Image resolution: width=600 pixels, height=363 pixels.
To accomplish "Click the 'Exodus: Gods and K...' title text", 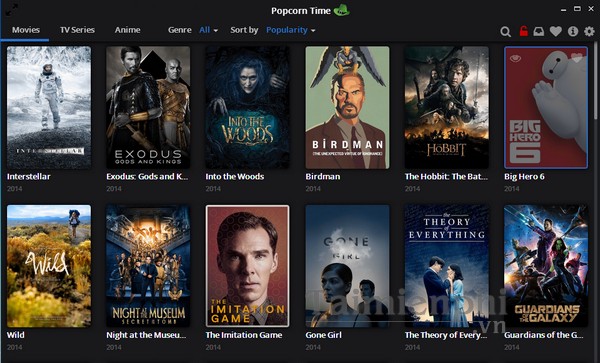I will coord(147,176).
